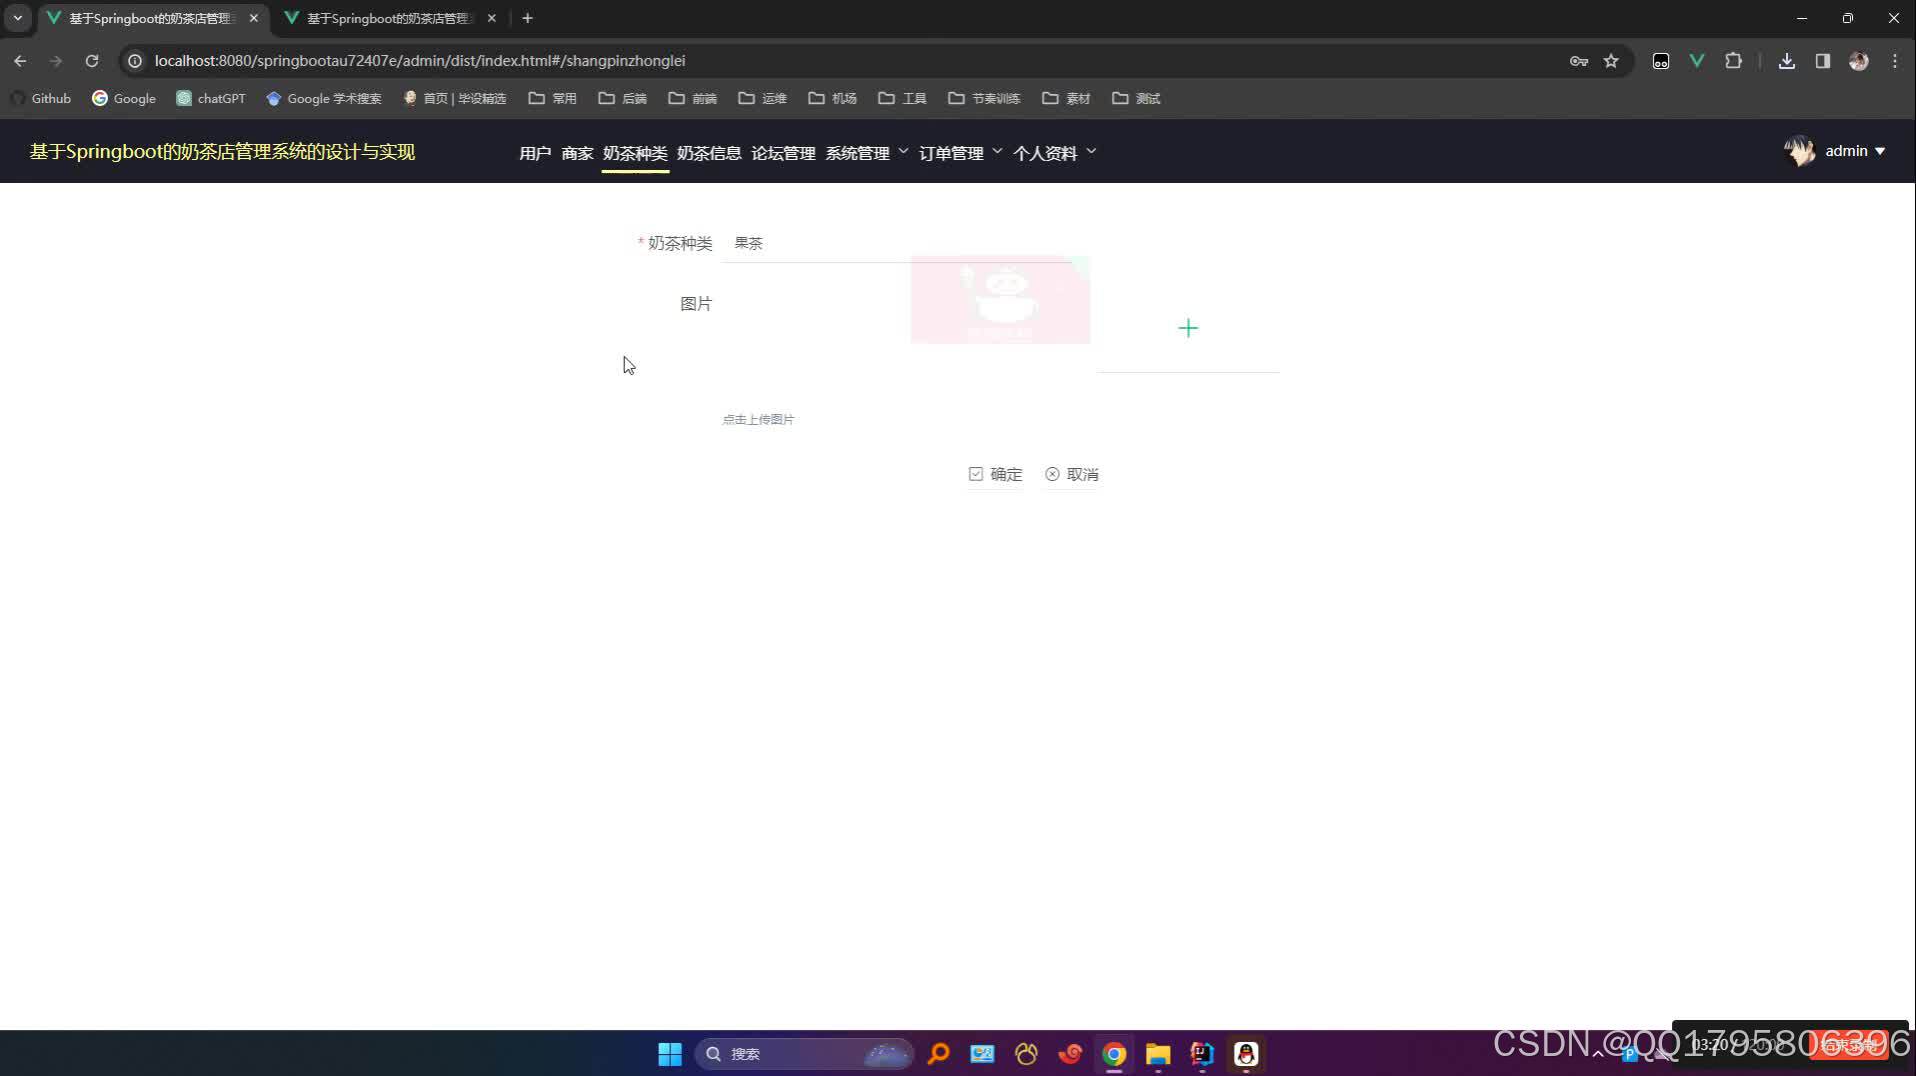The width and height of the screenshot is (1916, 1076).
Task: Open QQ from the taskbar
Action: click(x=1246, y=1053)
